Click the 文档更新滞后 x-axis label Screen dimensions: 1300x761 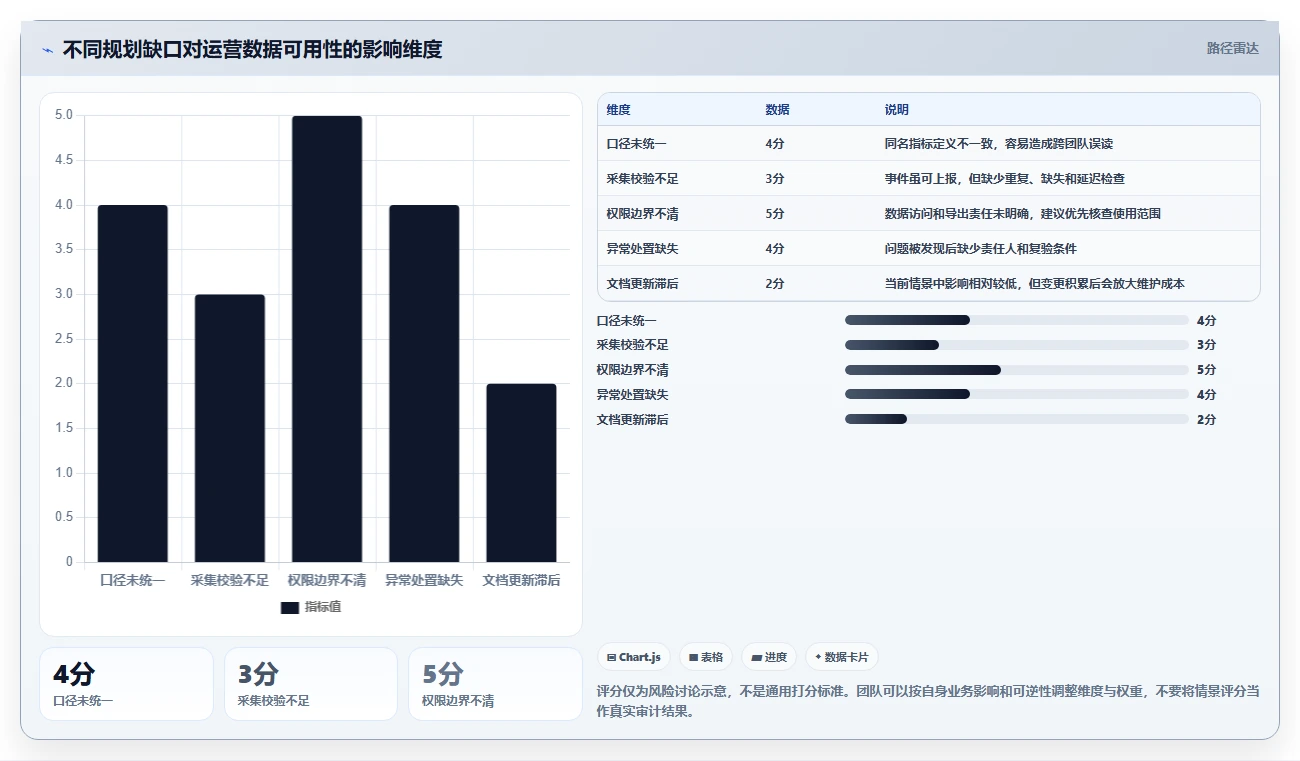[521, 580]
